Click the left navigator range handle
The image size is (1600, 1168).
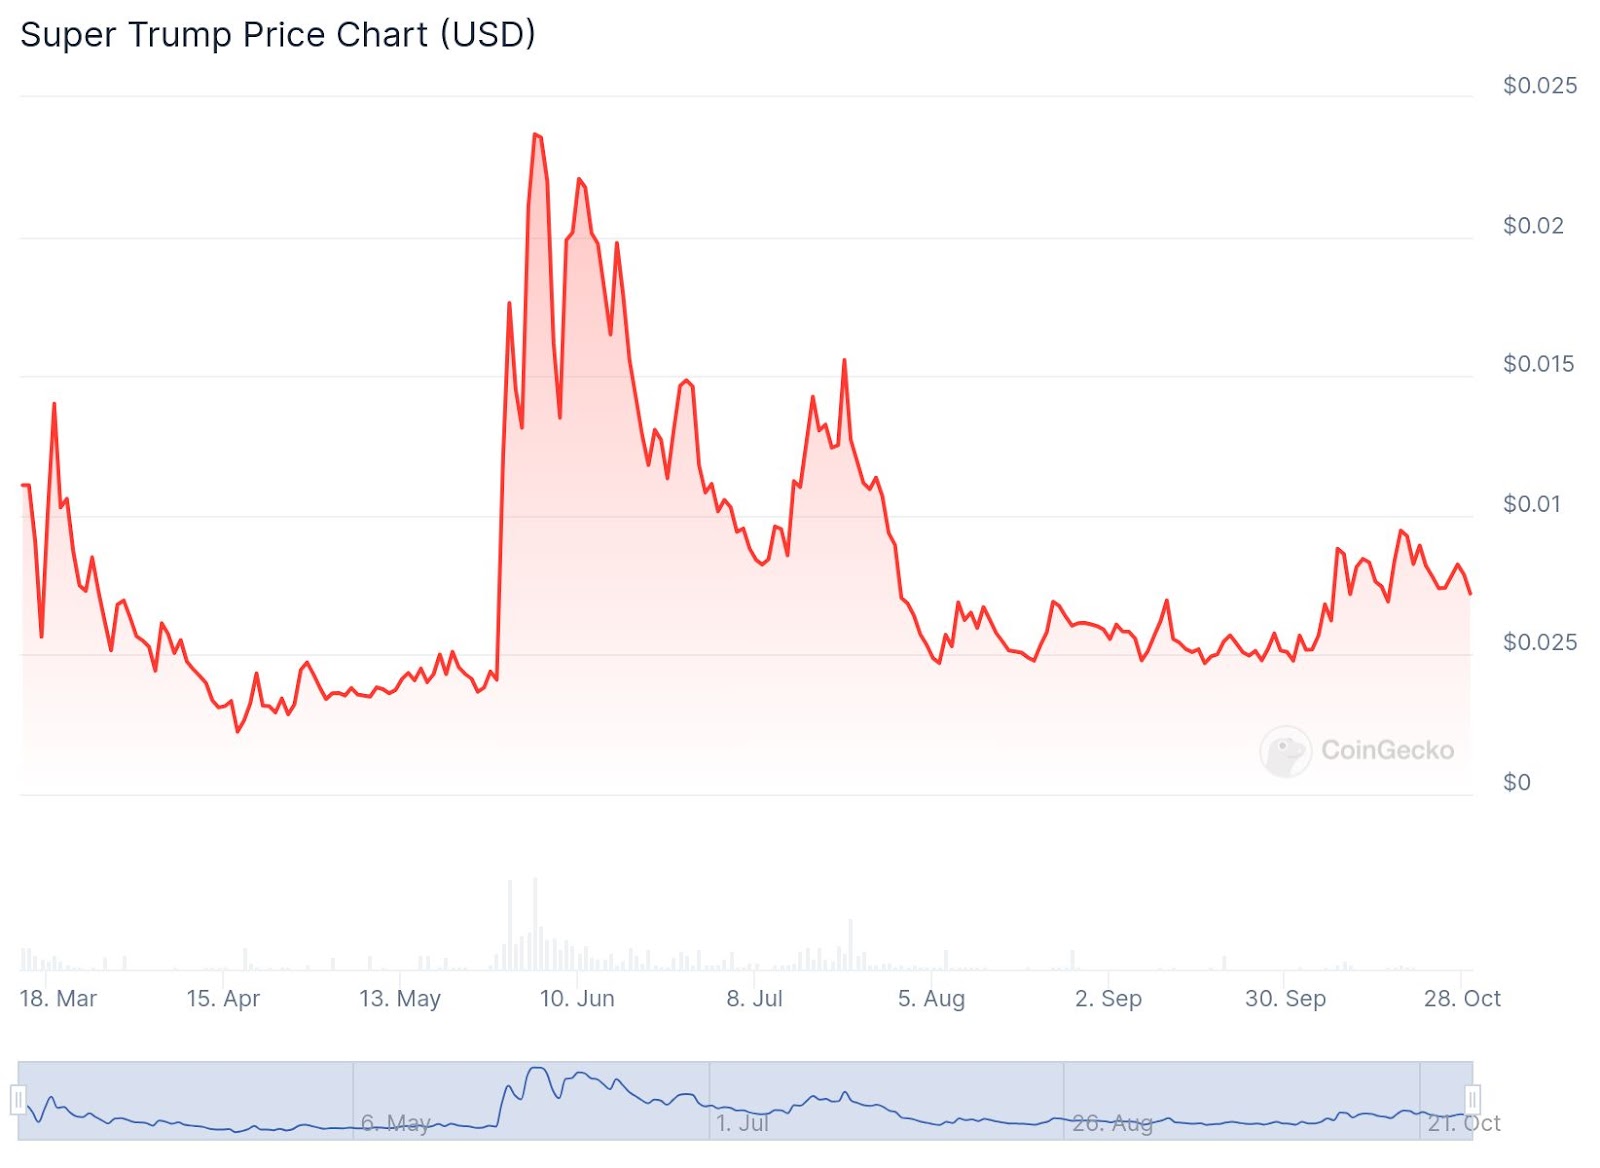pyautogui.click(x=18, y=1100)
